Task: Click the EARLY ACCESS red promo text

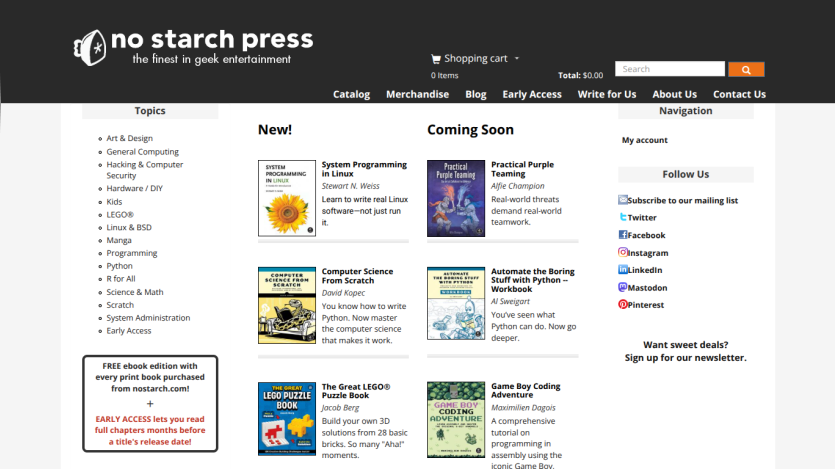Action: (150, 430)
